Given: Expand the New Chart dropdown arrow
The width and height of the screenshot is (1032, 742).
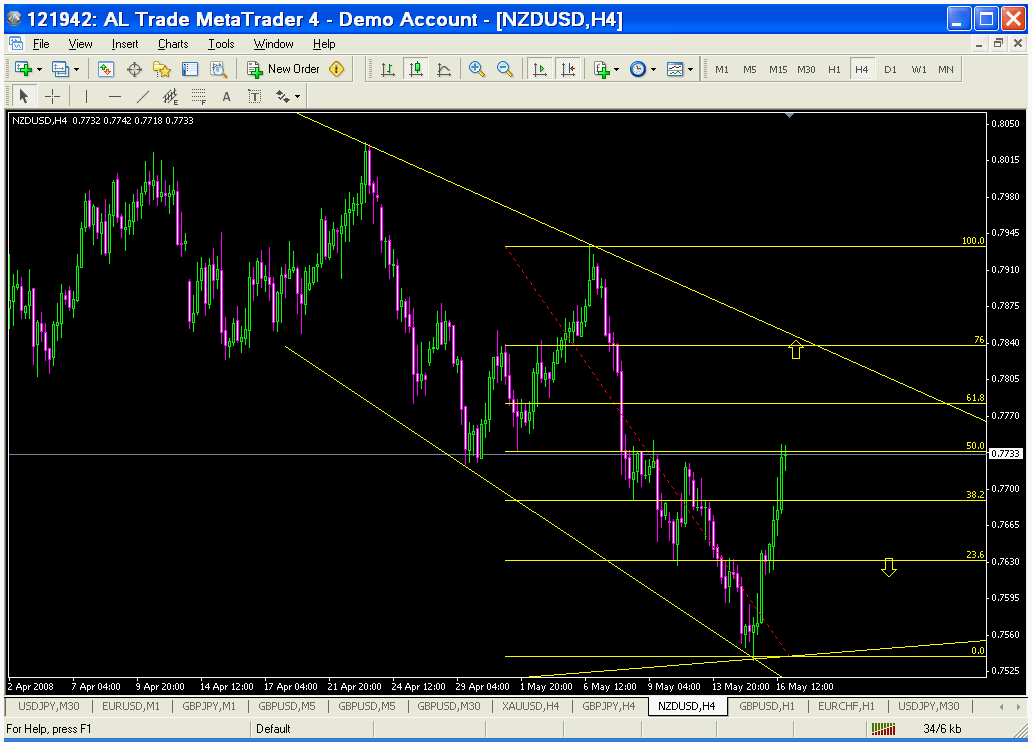Looking at the screenshot, I should [x=39, y=69].
